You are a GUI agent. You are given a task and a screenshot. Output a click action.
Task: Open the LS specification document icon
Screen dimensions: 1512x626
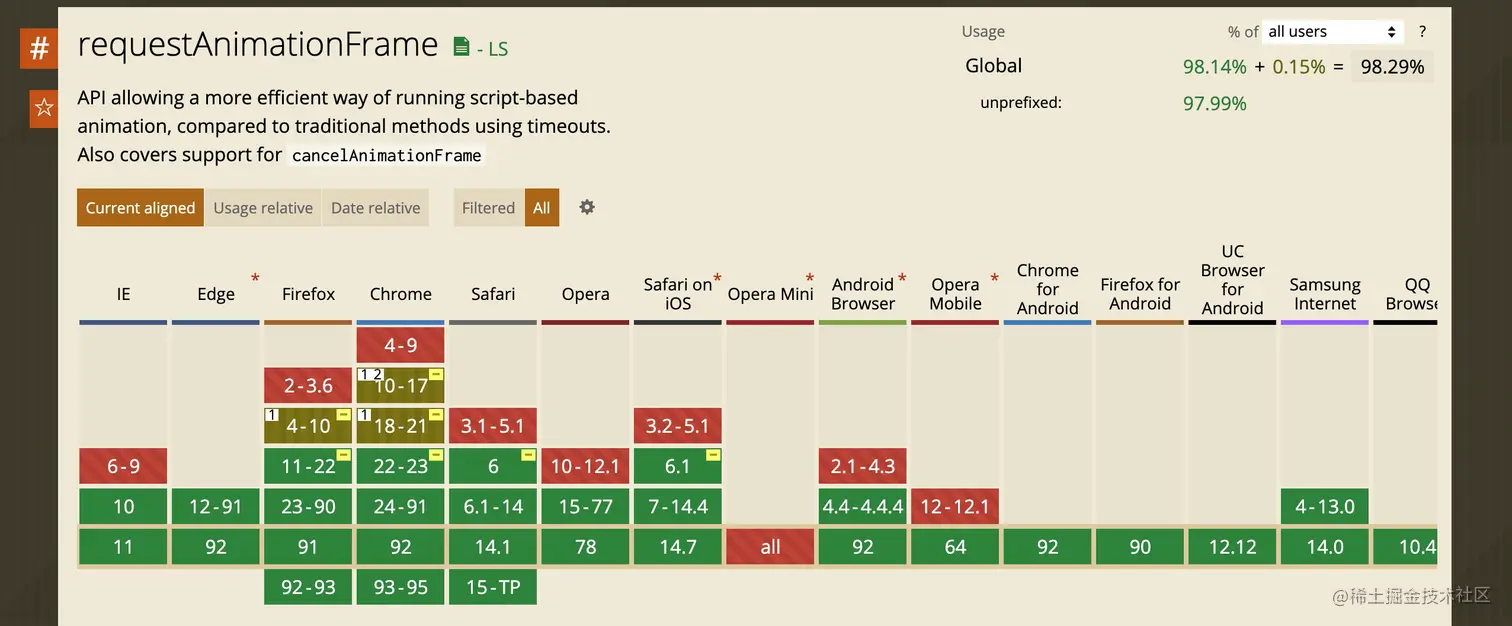pyautogui.click(x=461, y=47)
